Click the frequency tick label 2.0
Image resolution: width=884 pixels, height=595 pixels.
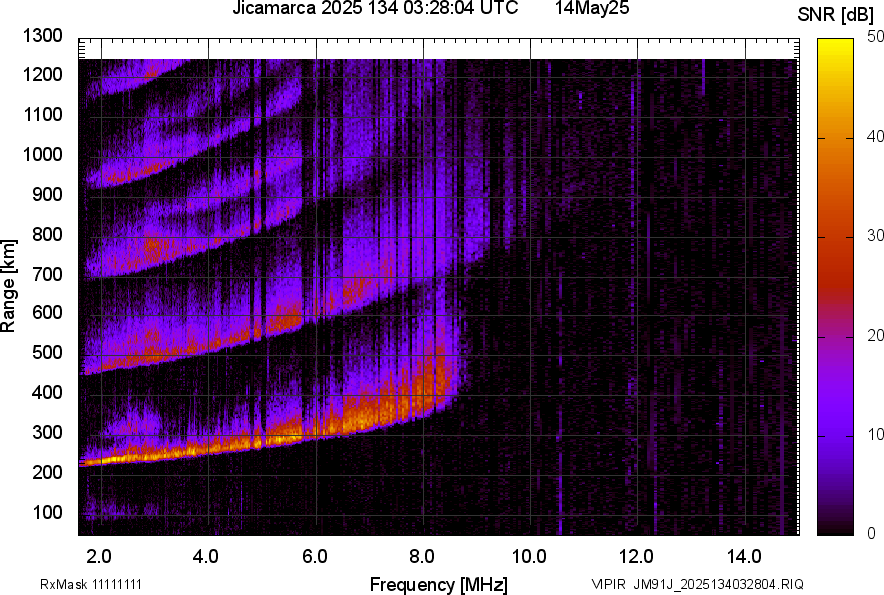pos(99,557)
